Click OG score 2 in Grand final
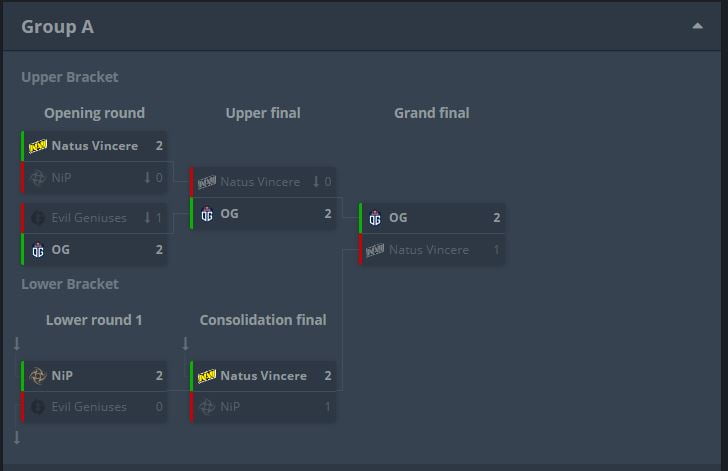Image resolution: width=728 pixels, height=471 pixels. click(x=496, y=218)
